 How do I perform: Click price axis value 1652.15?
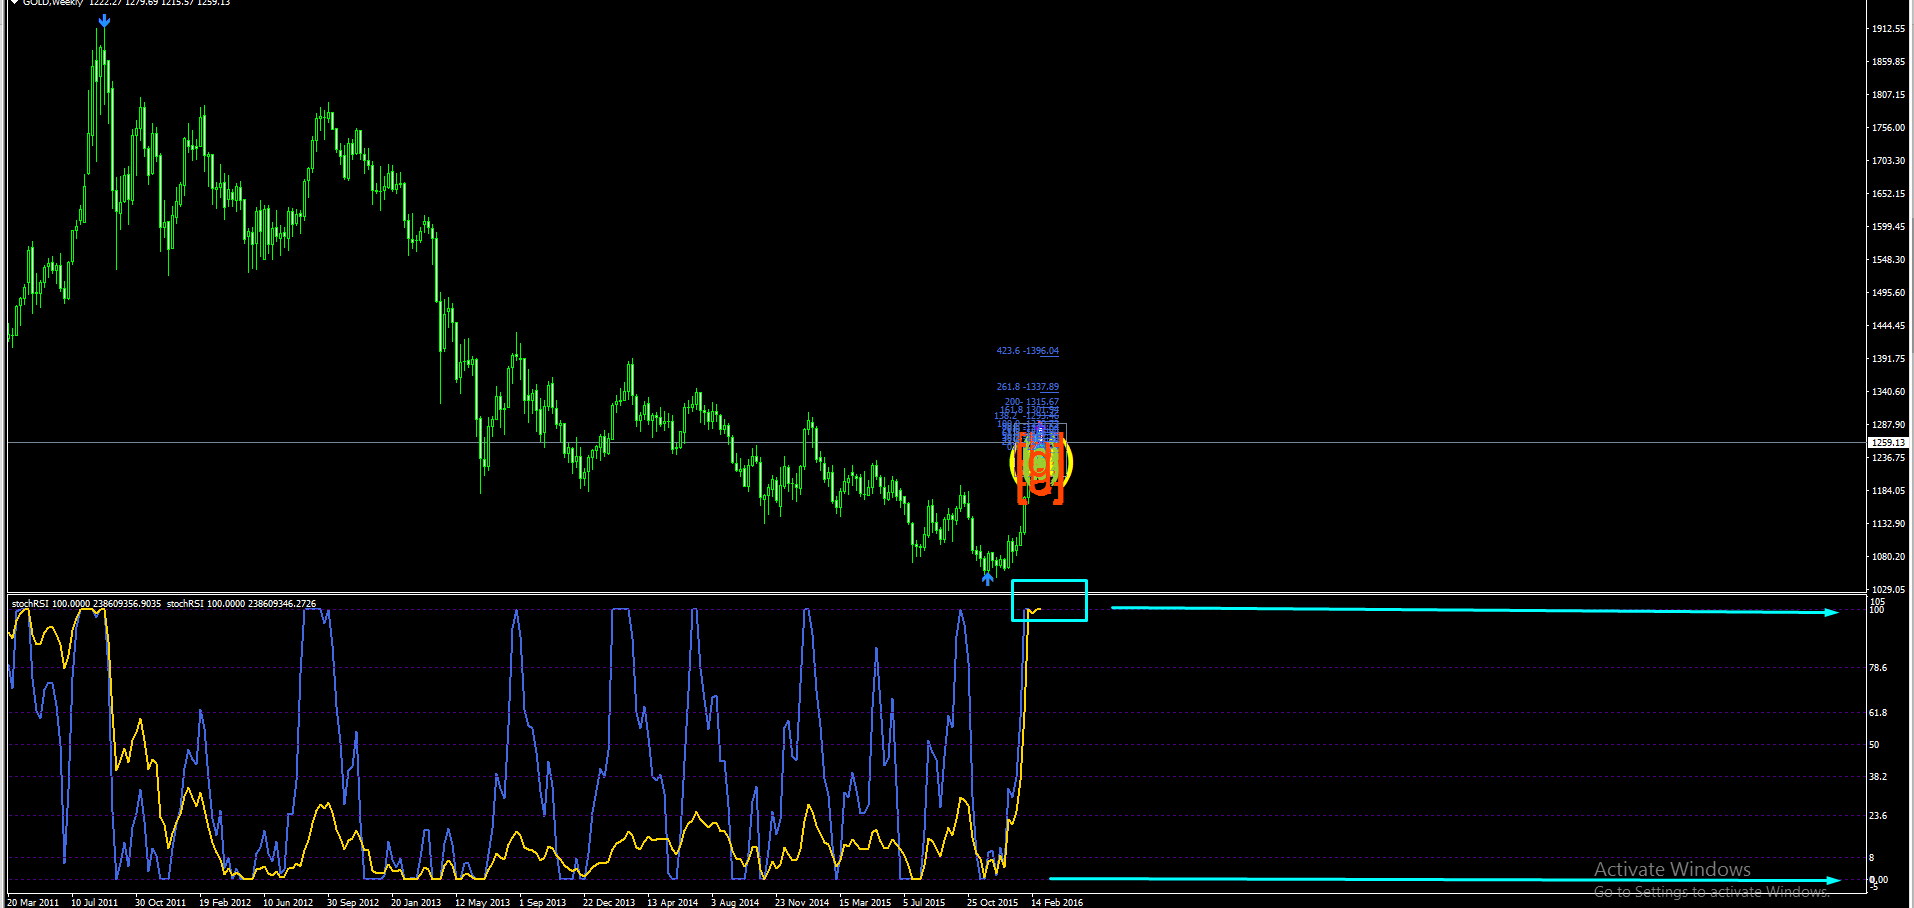click(x=1888, y=194)
